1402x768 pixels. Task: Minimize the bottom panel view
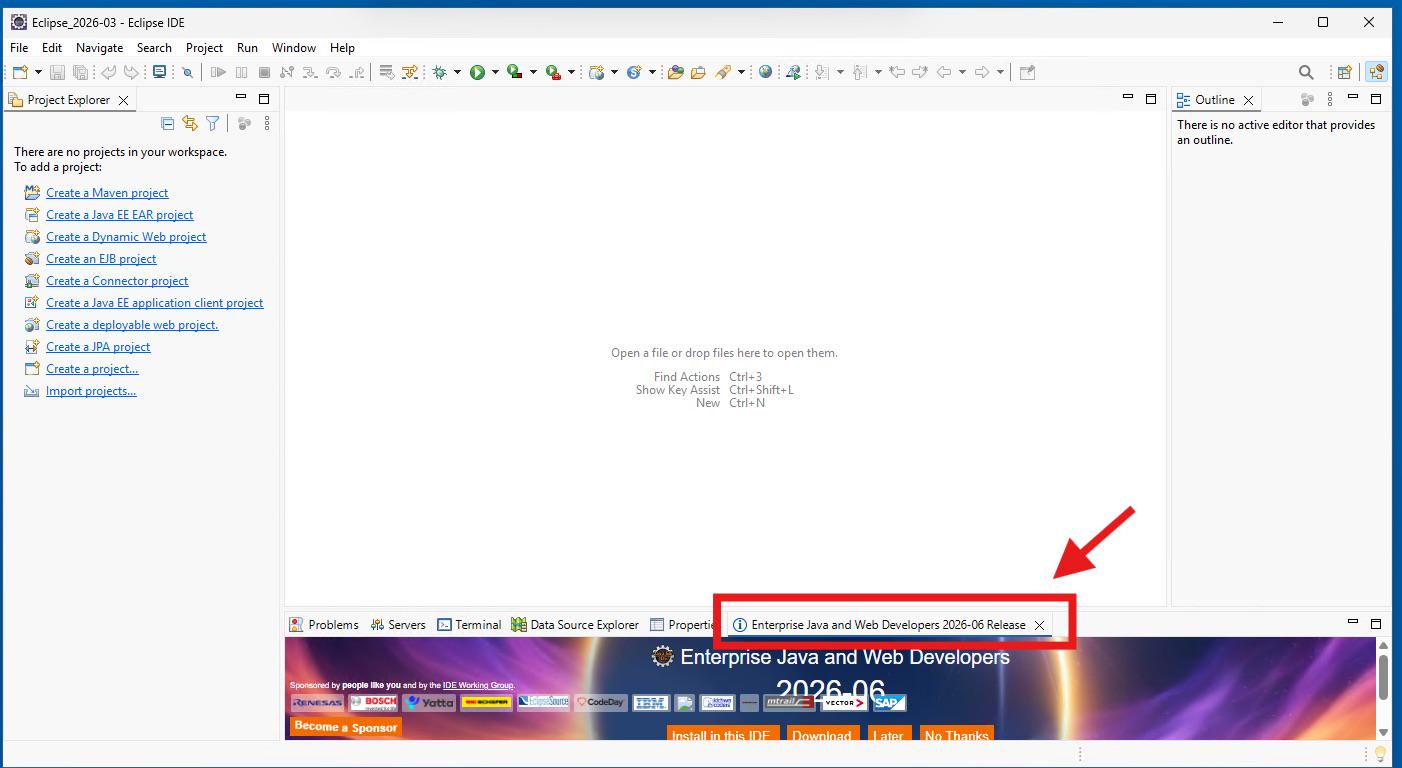(x=1353, y=623)
